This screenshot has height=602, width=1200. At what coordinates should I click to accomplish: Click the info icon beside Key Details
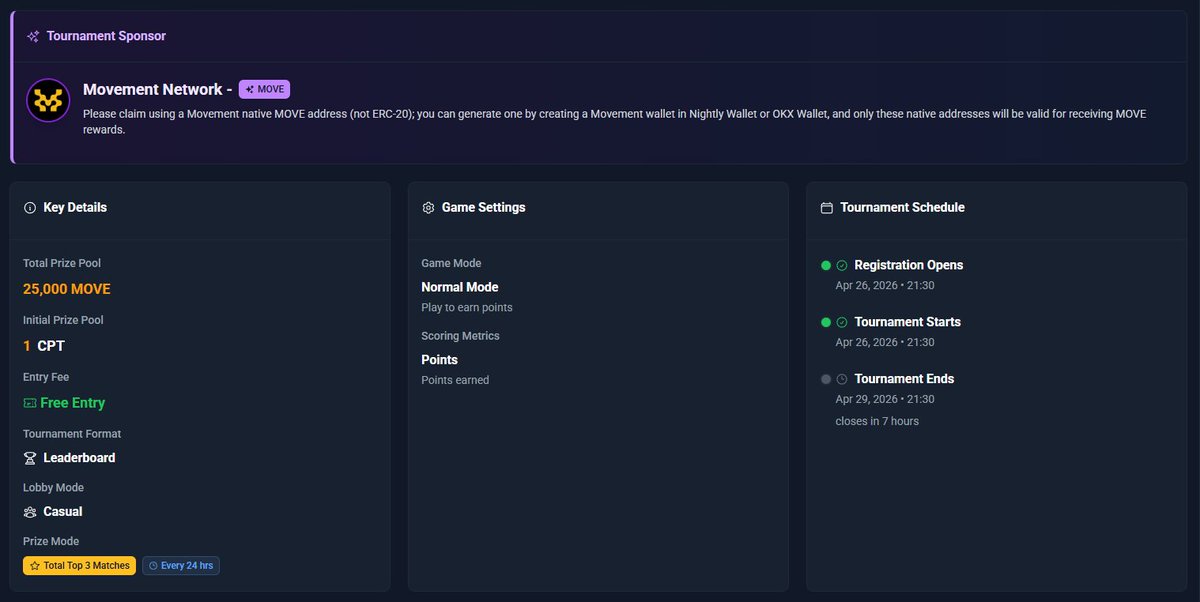click(29, 208)
